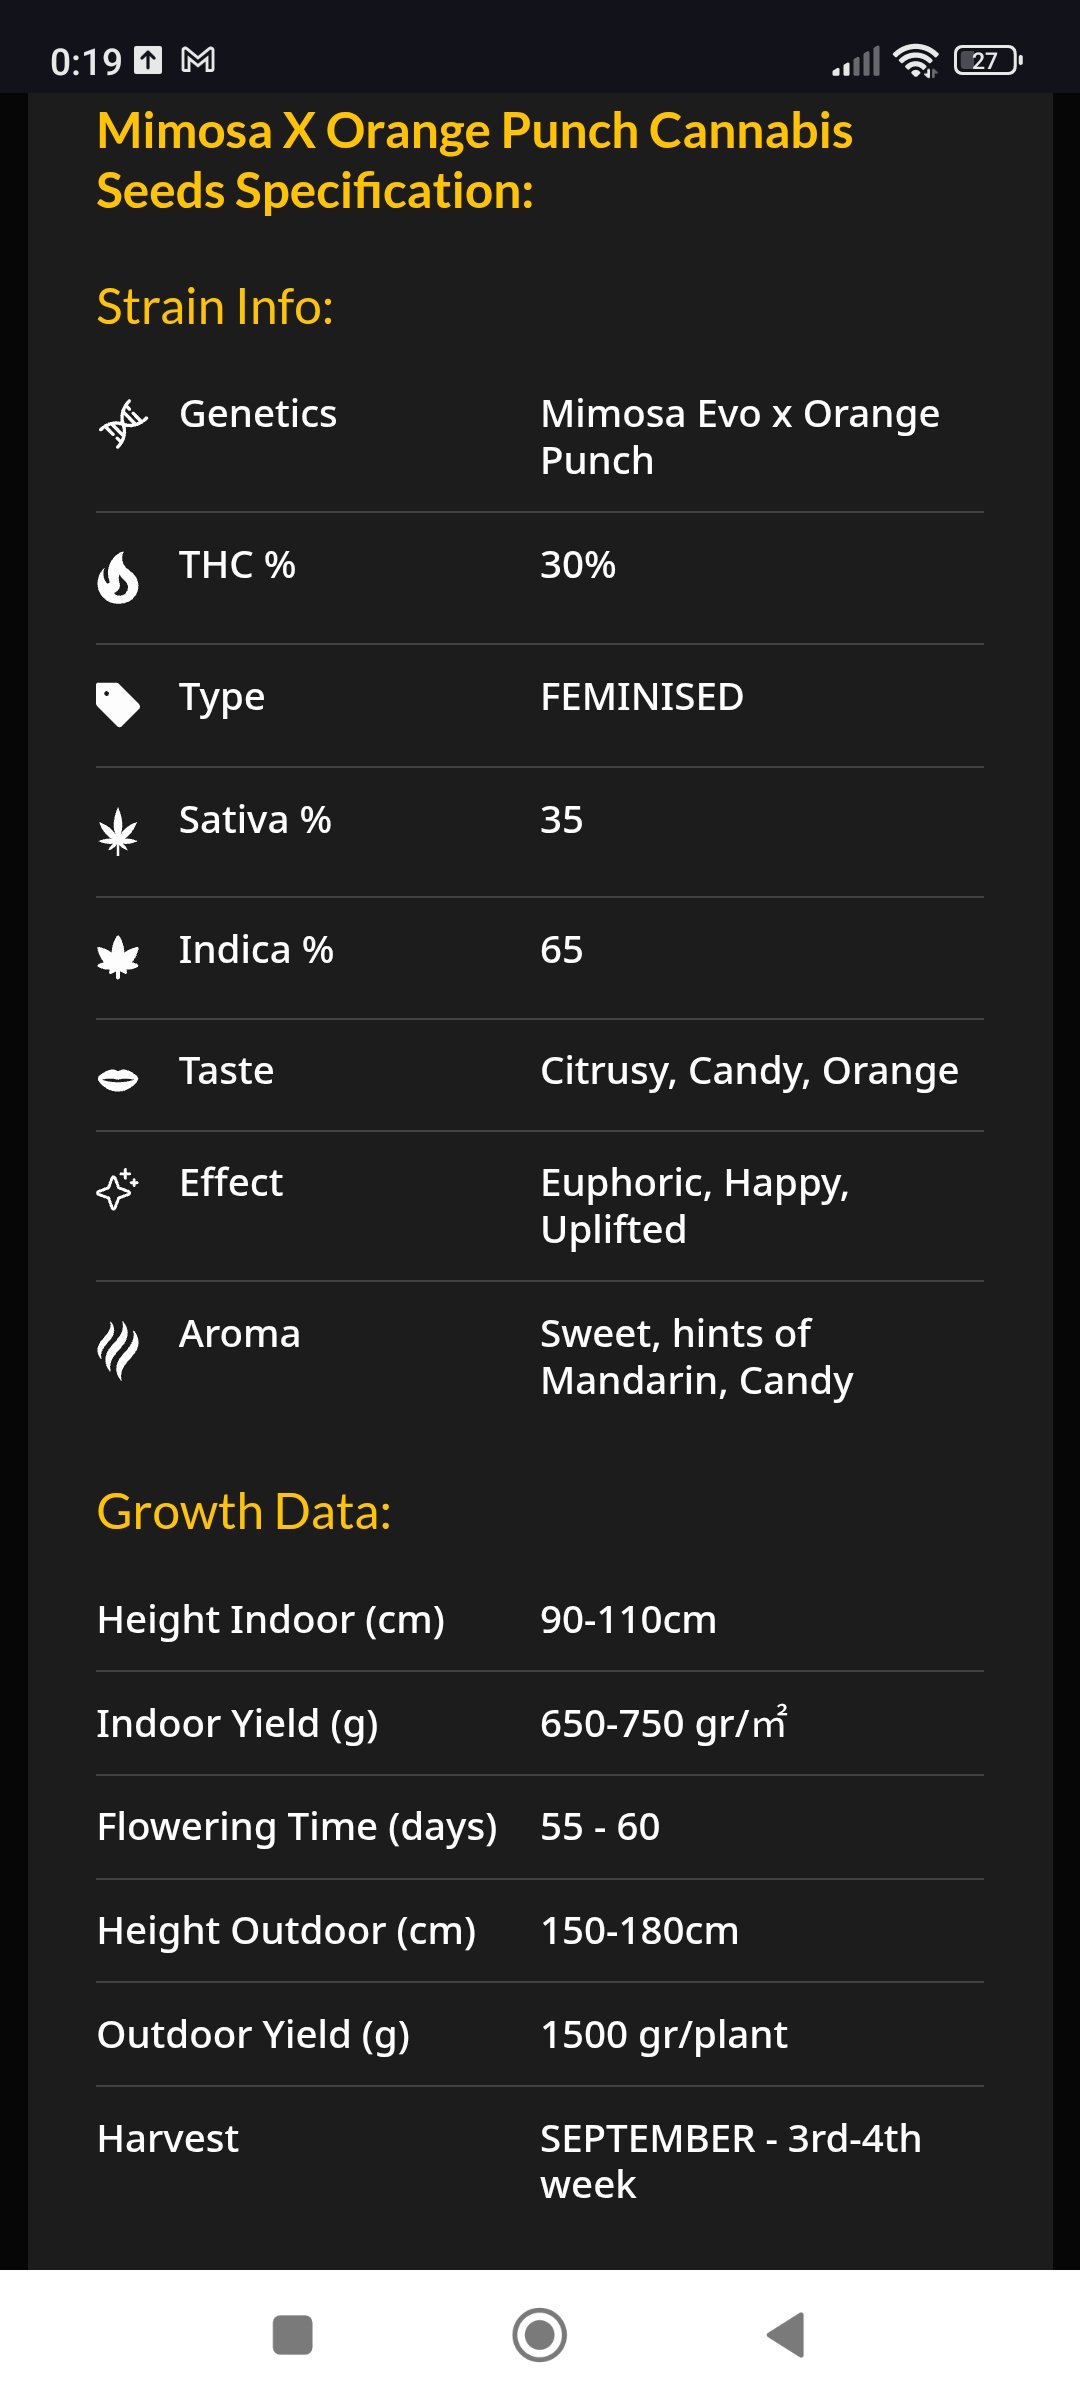Image resolution: width=1080 pixels, height=2400 pixels.
Task: Tap the SEPTEMBER harvest value text
Action: point(730,2161)
